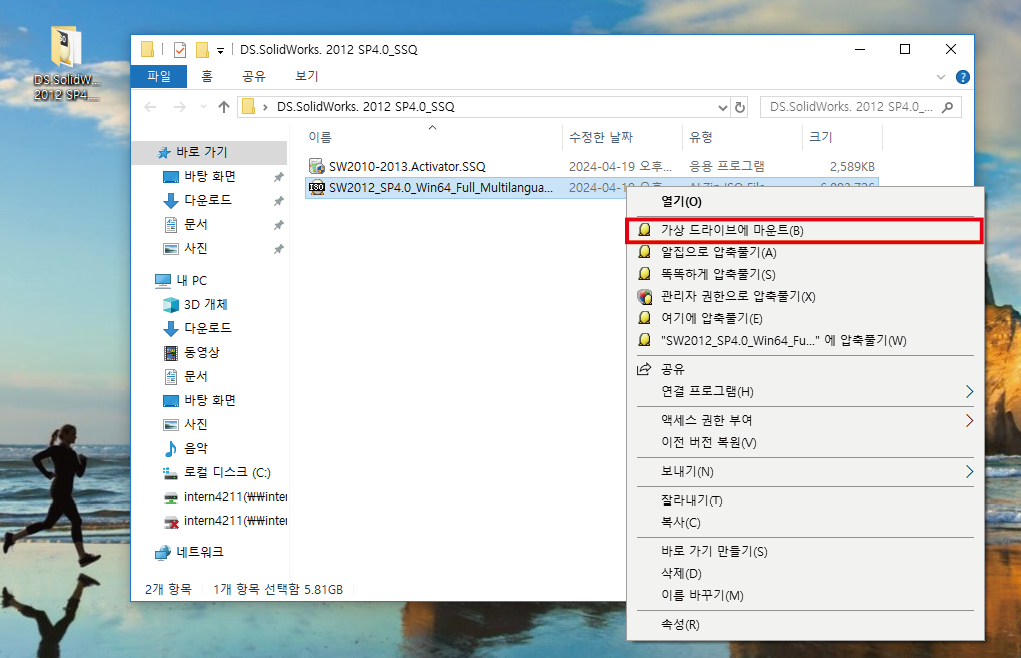Choose 이전 버전 복원(V)
The height and width of the screenshot is (658, 1021).
pos(805,443)
